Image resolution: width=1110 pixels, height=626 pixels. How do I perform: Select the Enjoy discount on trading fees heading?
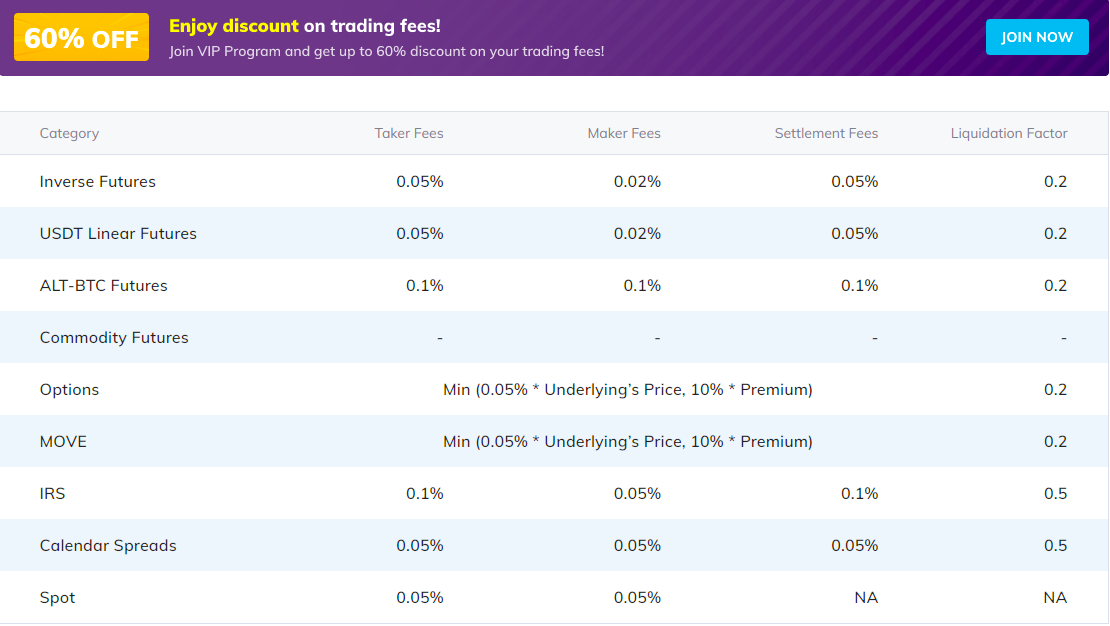pyautogui.click(x=304, y=26)
